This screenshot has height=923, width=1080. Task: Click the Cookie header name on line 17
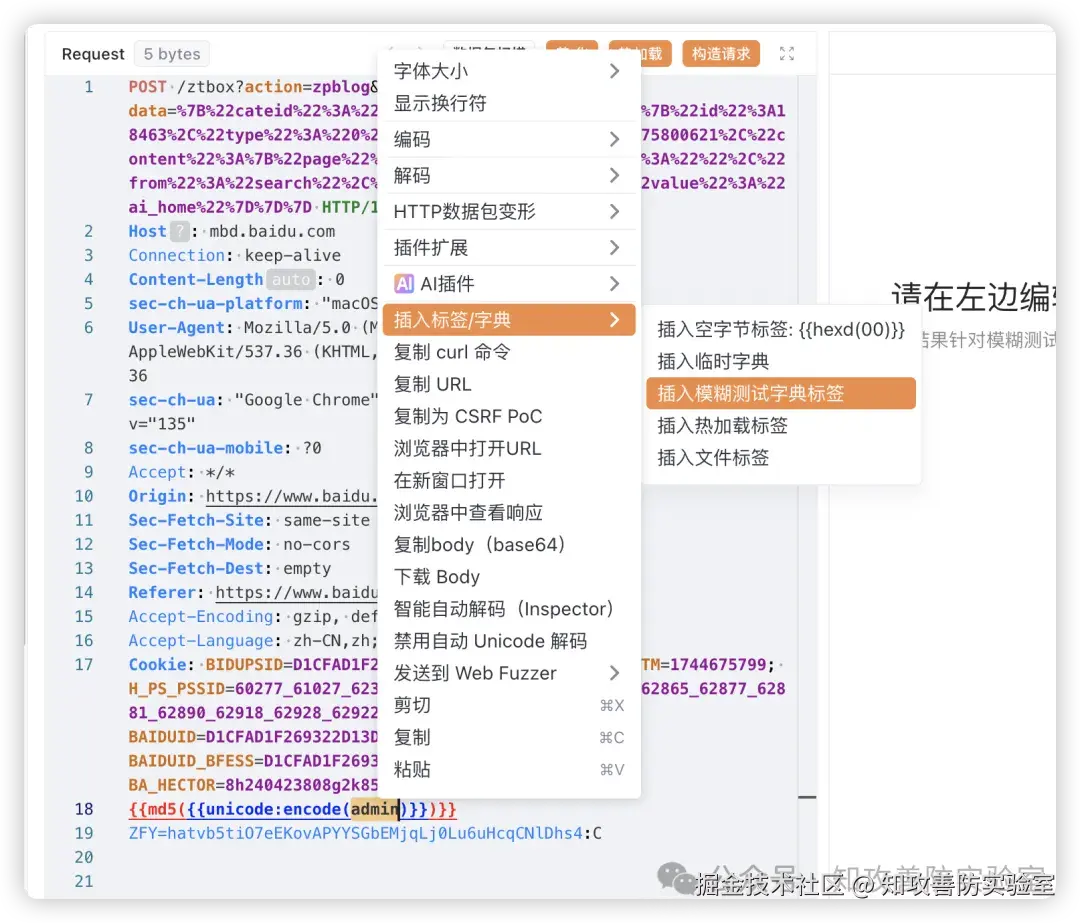(157, 665)
